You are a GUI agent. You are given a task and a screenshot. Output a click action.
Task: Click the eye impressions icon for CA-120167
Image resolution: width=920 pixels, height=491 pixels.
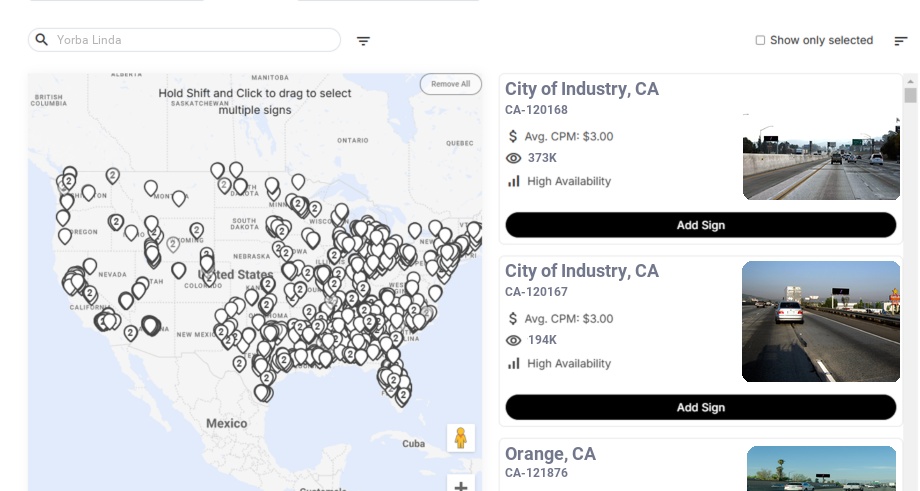click(x=514, y=340)
